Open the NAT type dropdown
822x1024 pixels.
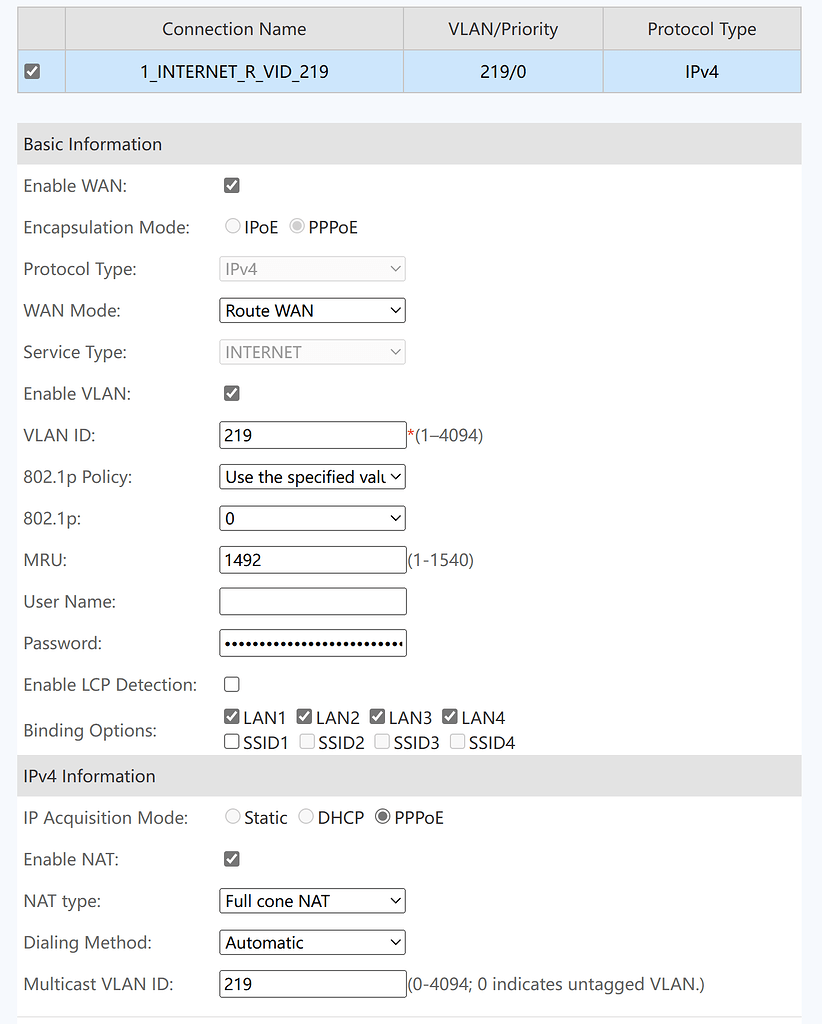click(x=312, y=900)
